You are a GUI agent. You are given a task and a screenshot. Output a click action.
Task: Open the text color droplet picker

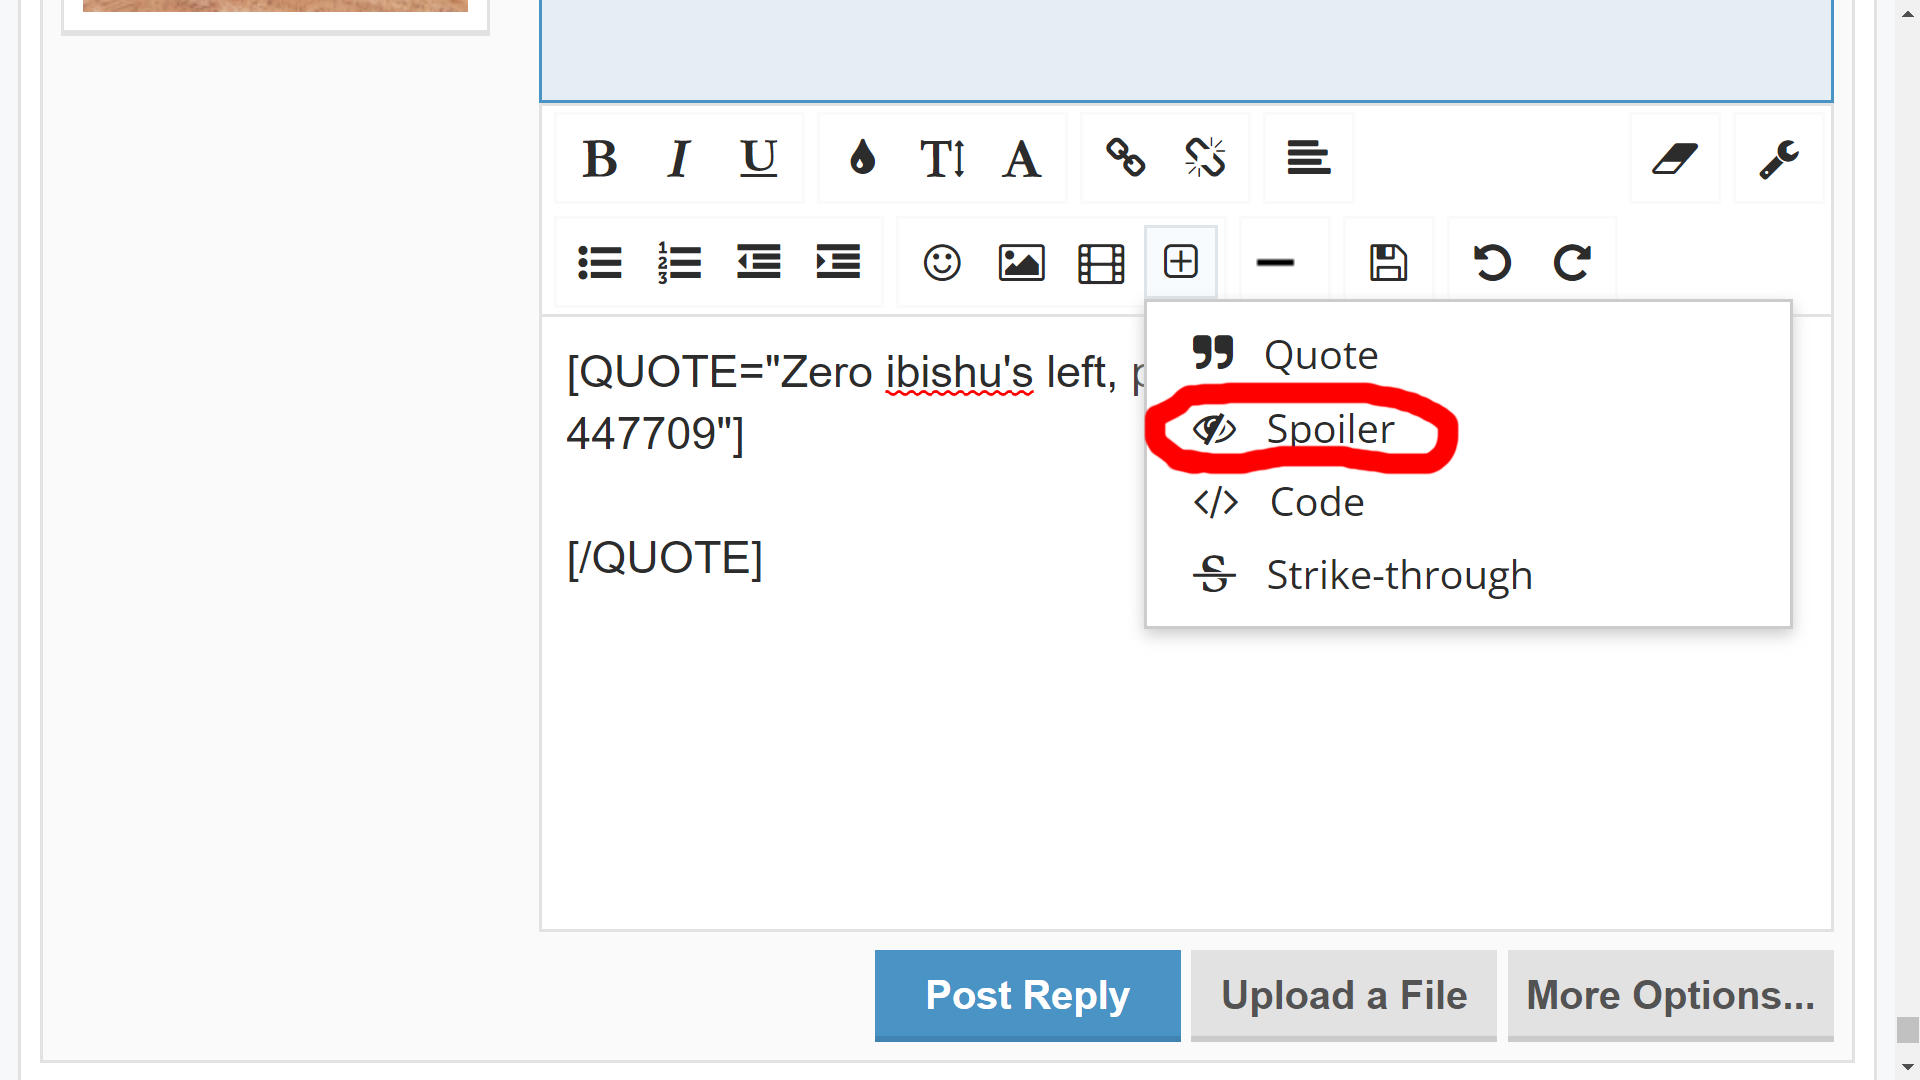[x=862, y=158]
